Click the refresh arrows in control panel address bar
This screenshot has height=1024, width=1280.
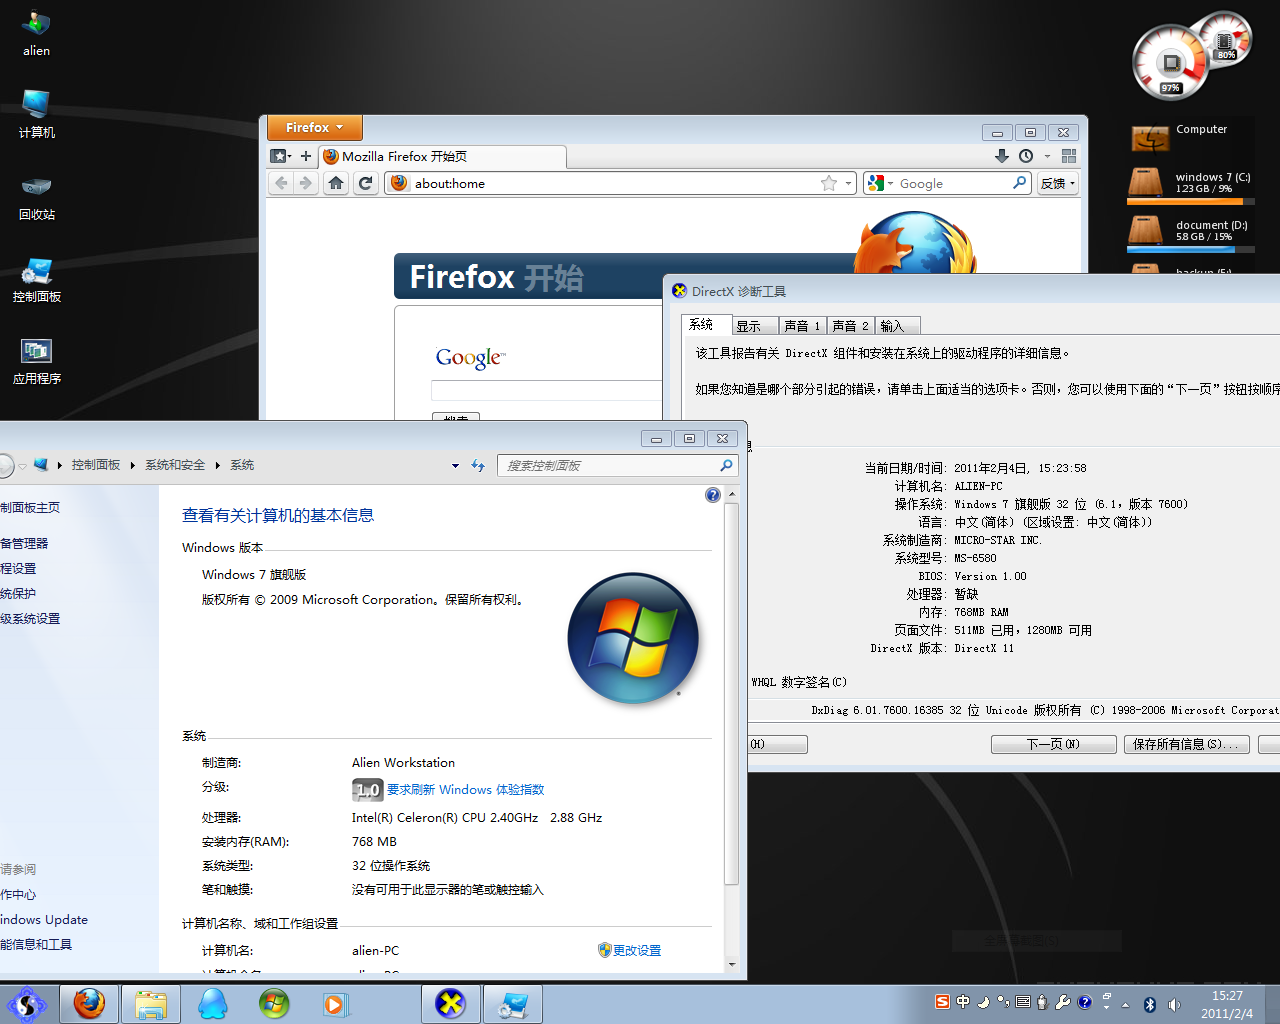[x=478, y=465]
